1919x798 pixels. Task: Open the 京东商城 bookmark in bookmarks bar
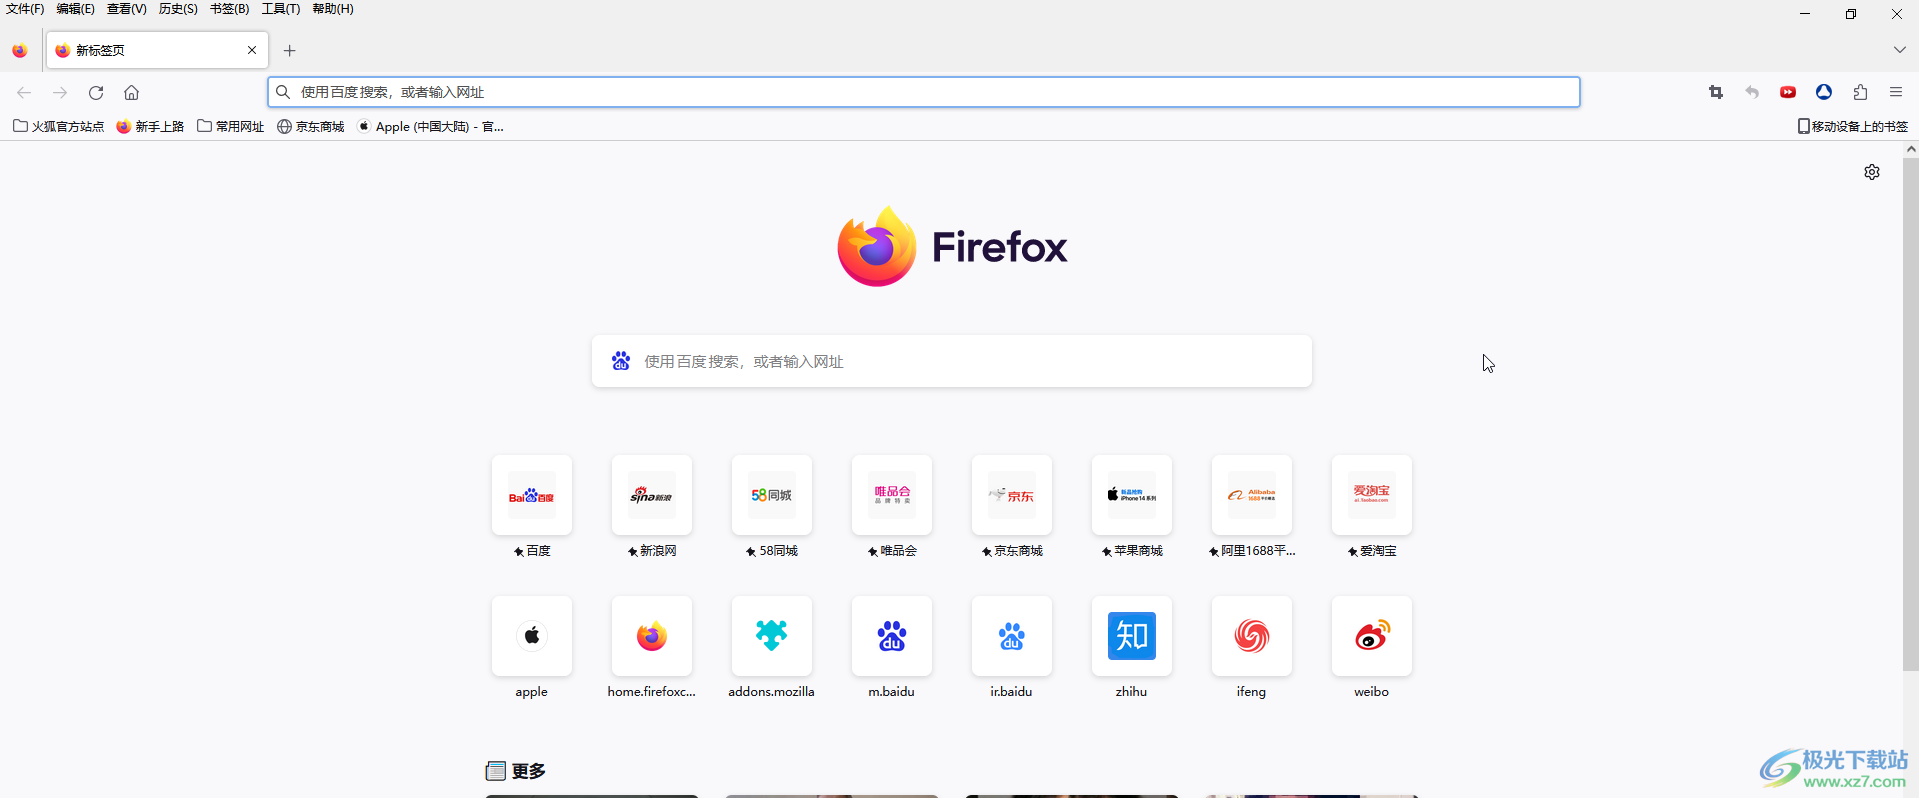tap(311, 126)
